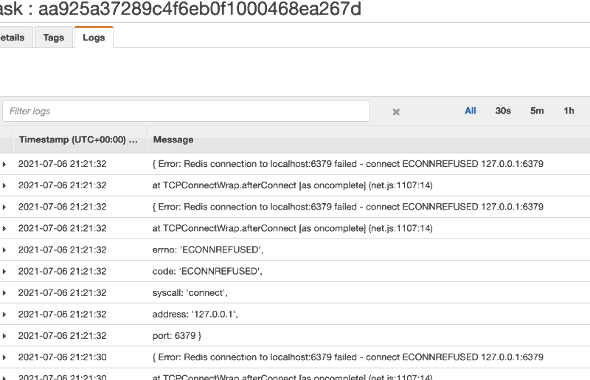590x380 pixels.
Task: Filter logs to last 5m
Action: click(537, 111)
